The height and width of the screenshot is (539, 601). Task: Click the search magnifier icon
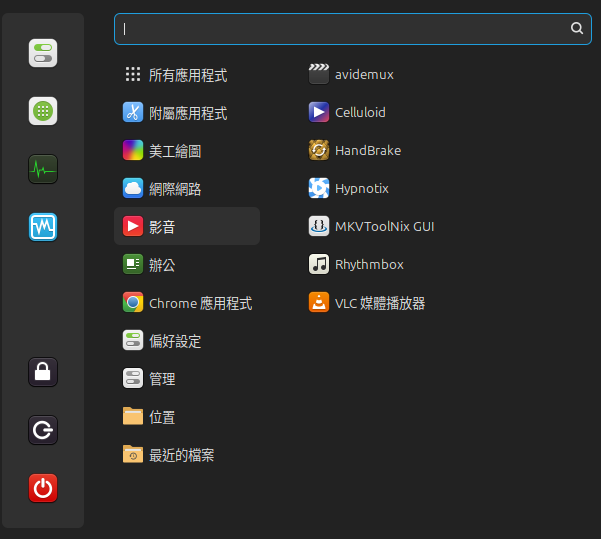(x=577, y=28)
